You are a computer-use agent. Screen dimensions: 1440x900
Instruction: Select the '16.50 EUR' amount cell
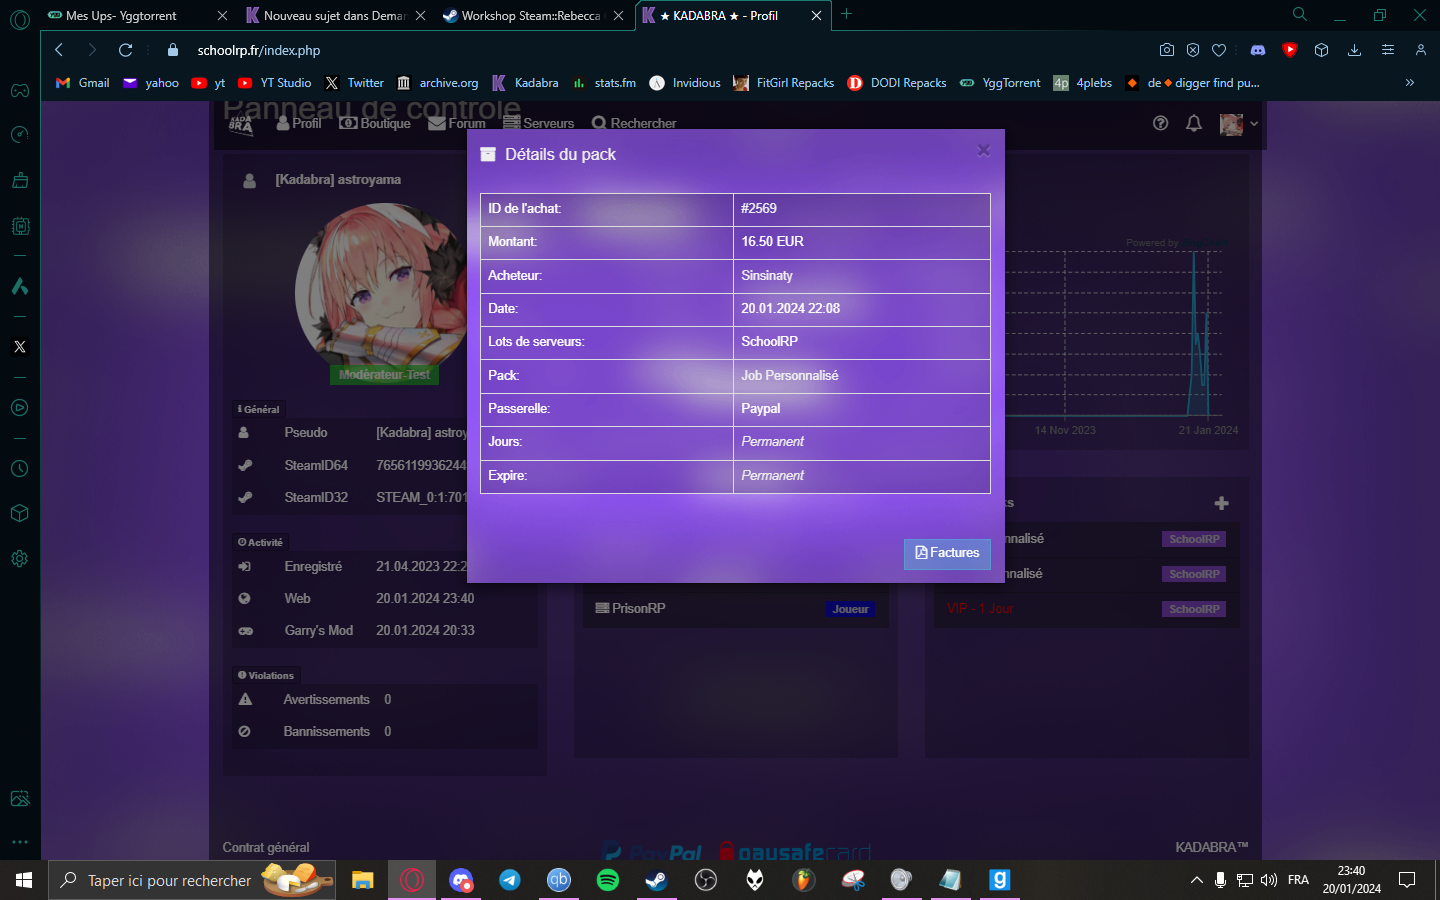[x=862, y=242]
